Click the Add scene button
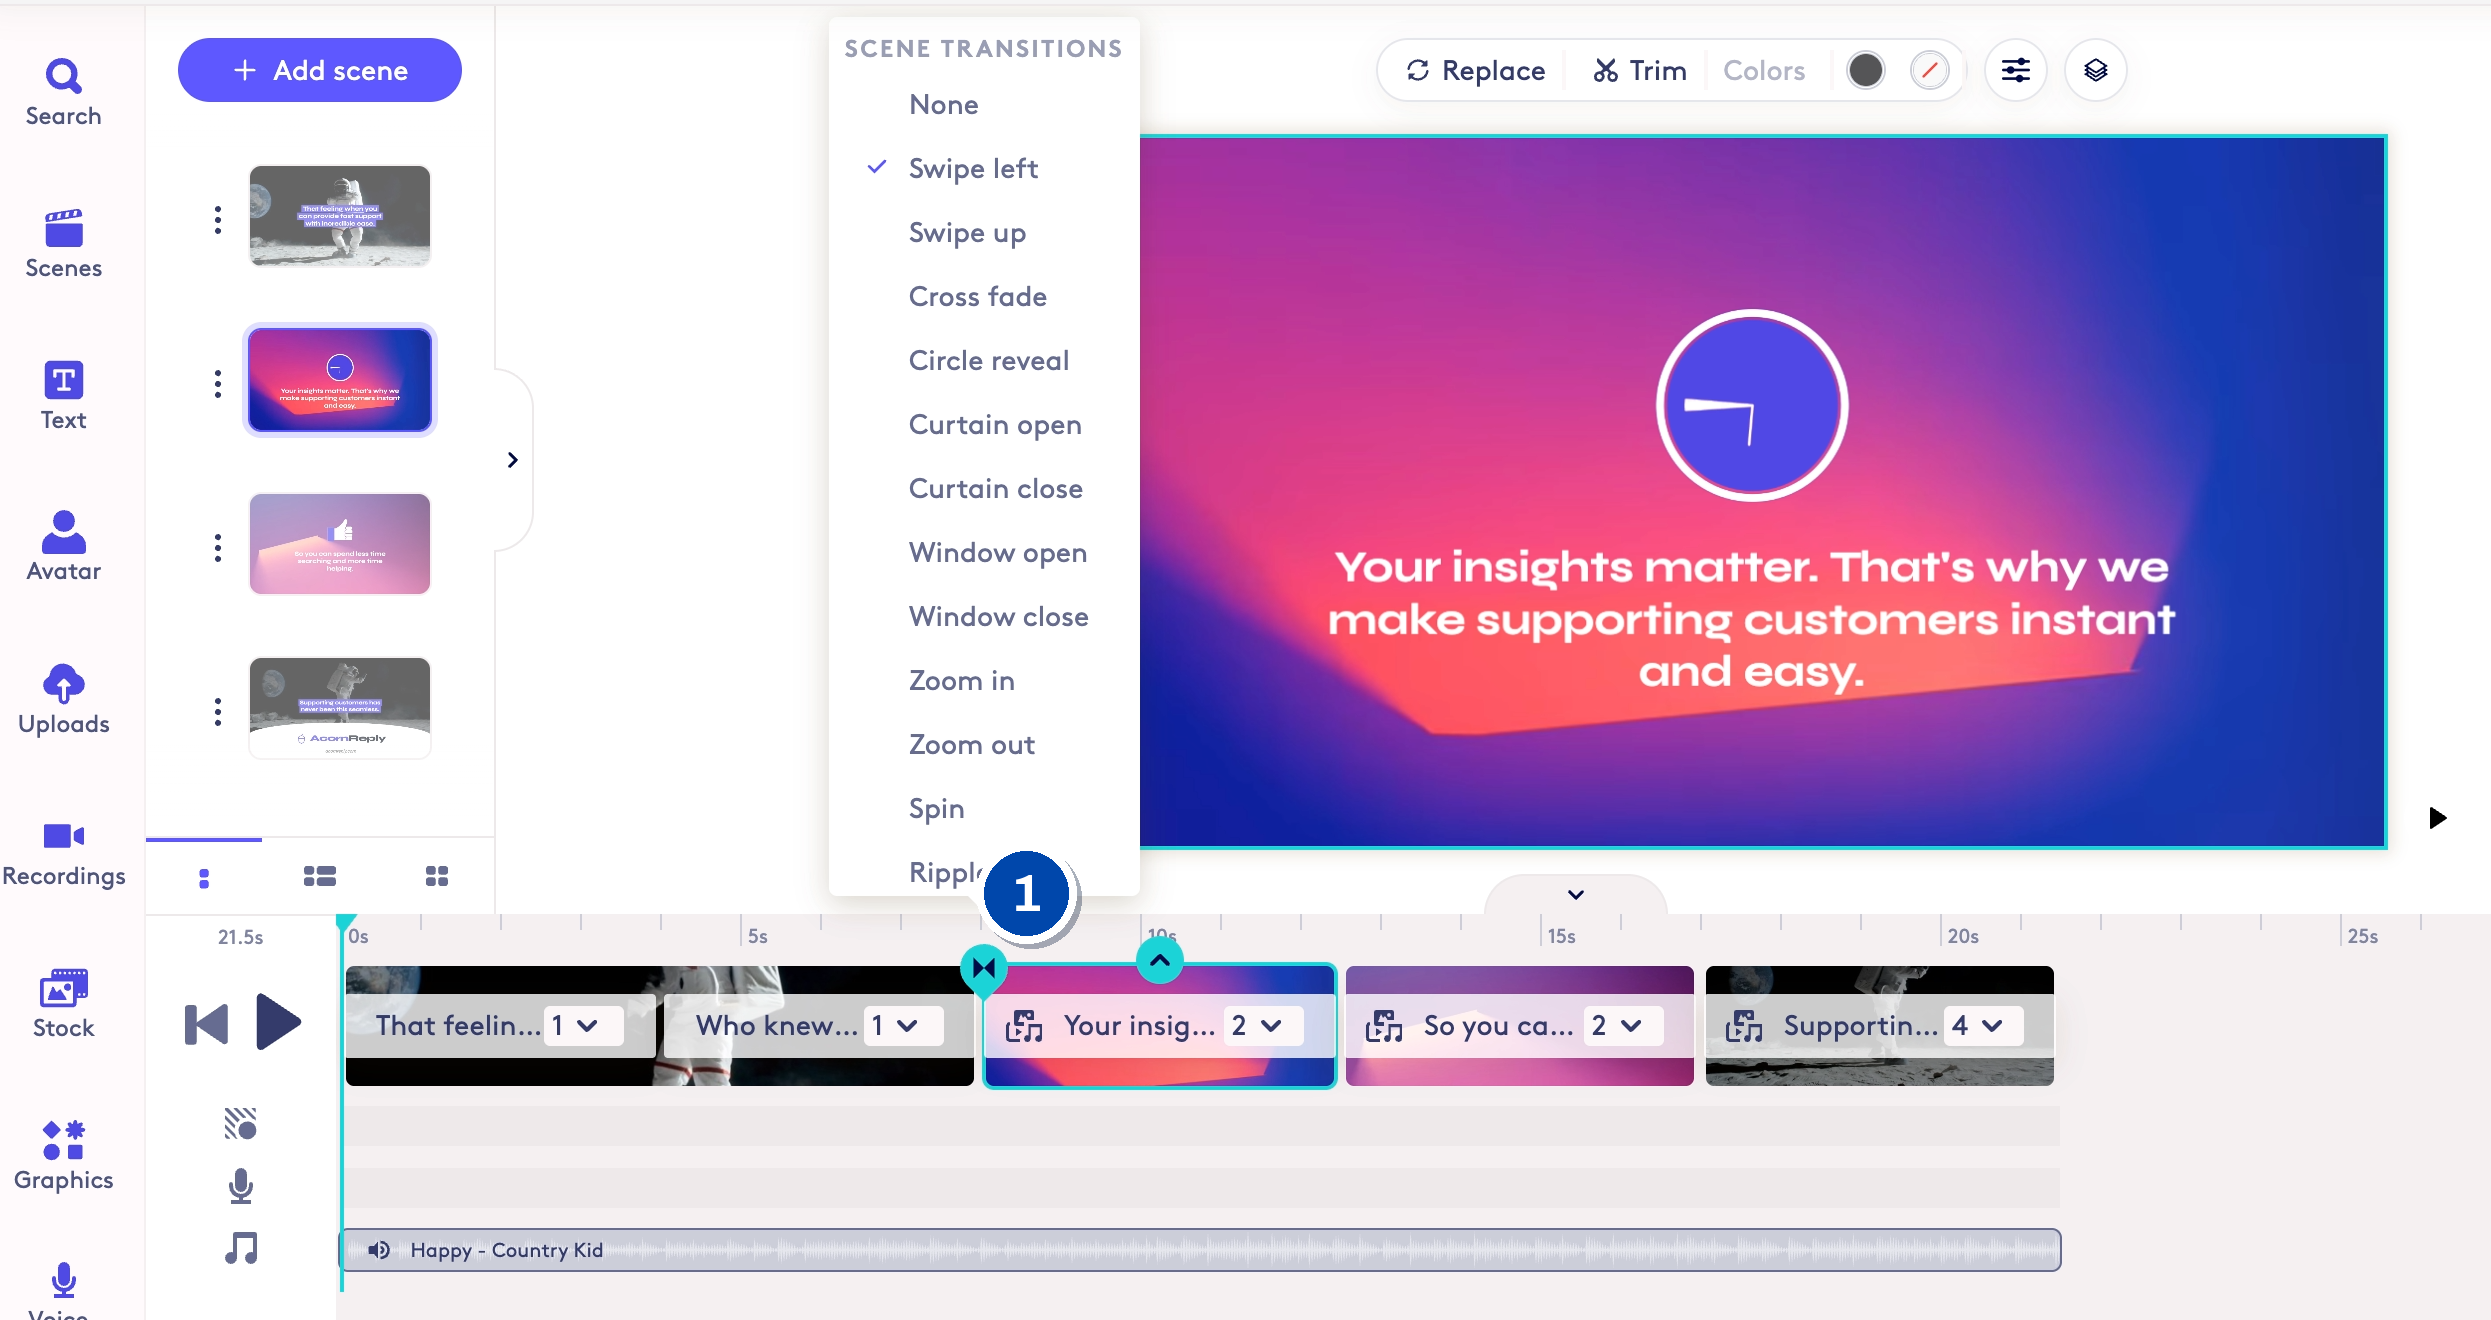2491x1320 pixels. tap(320, 70)
